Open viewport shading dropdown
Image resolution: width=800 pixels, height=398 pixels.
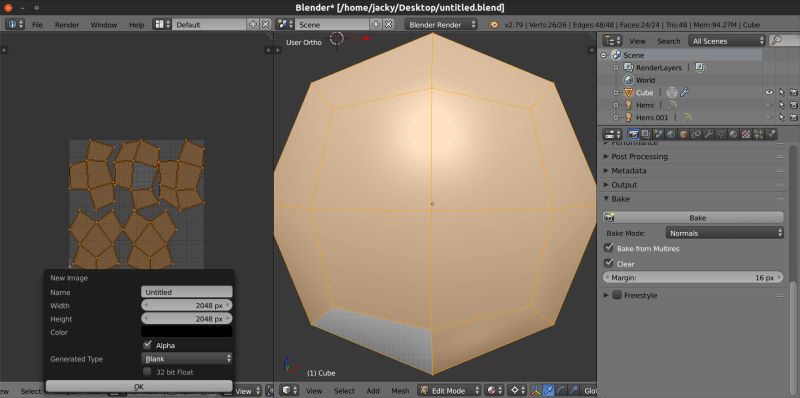coord(494,390)
